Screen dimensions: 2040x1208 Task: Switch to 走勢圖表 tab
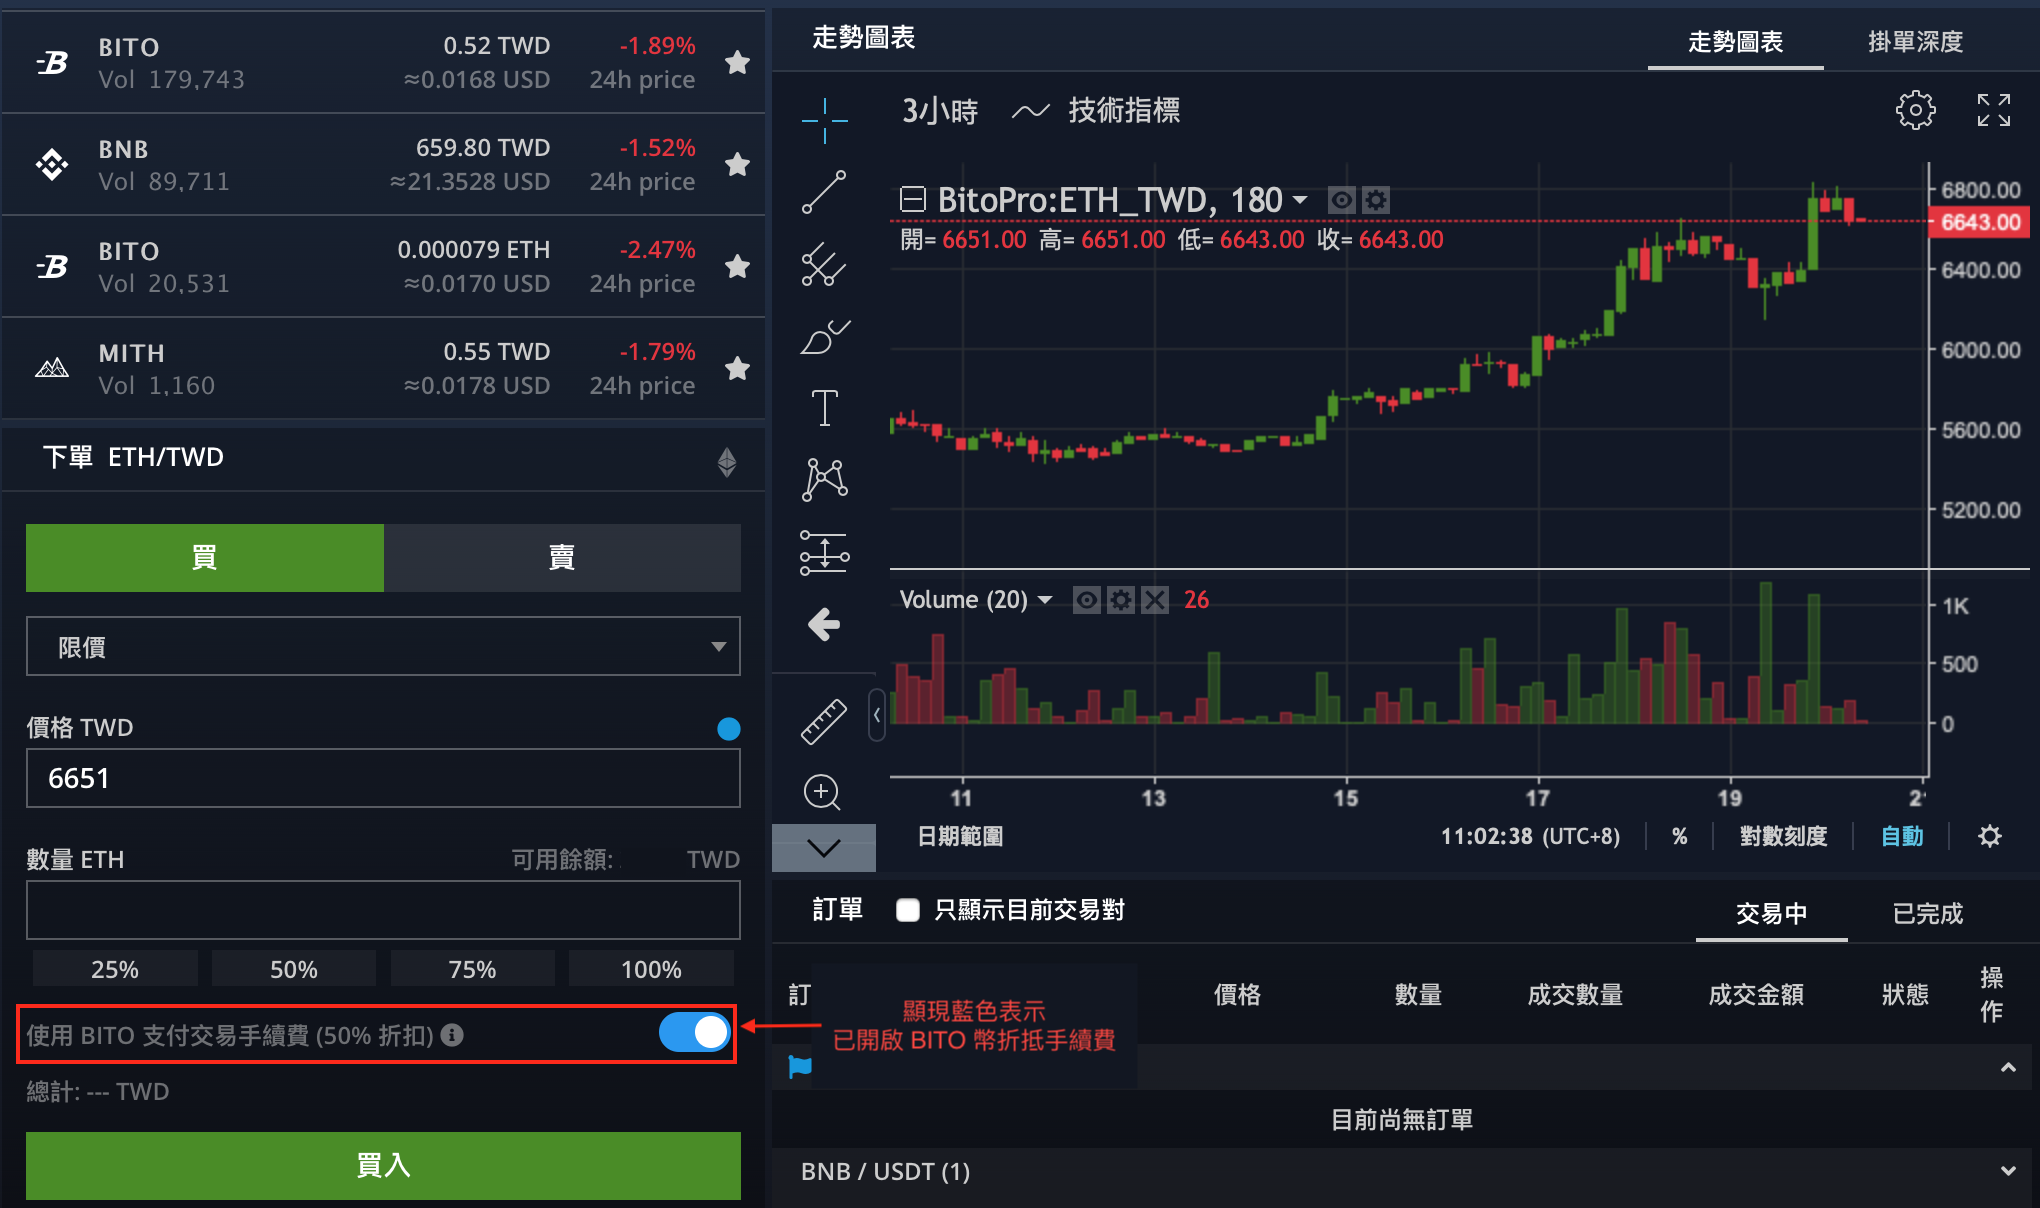[1735, 42]
